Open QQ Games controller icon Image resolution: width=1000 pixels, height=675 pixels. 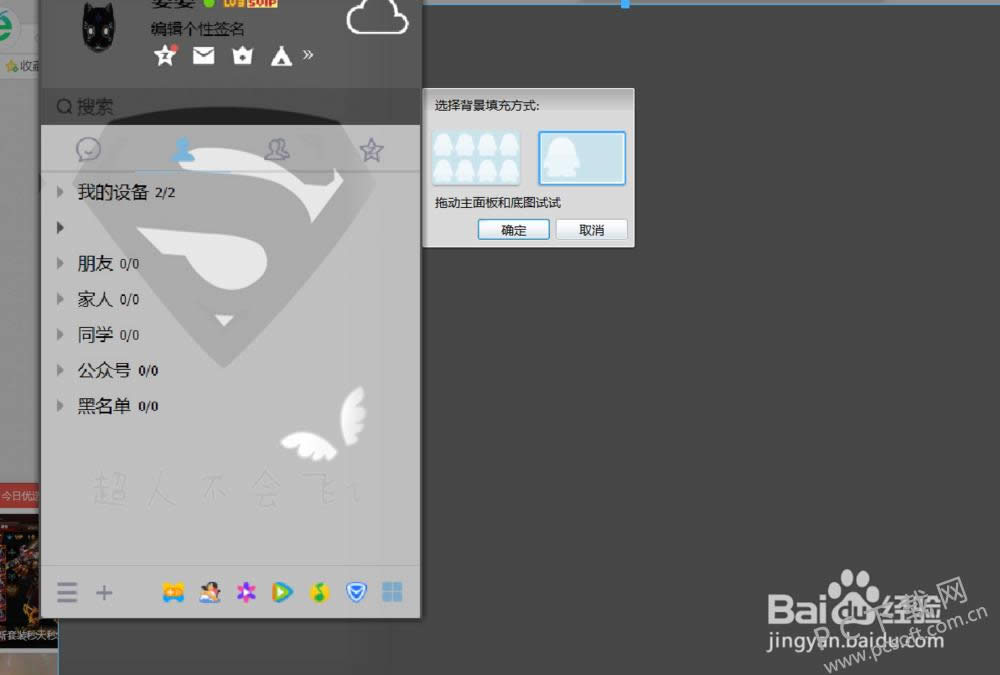point(173,593)
